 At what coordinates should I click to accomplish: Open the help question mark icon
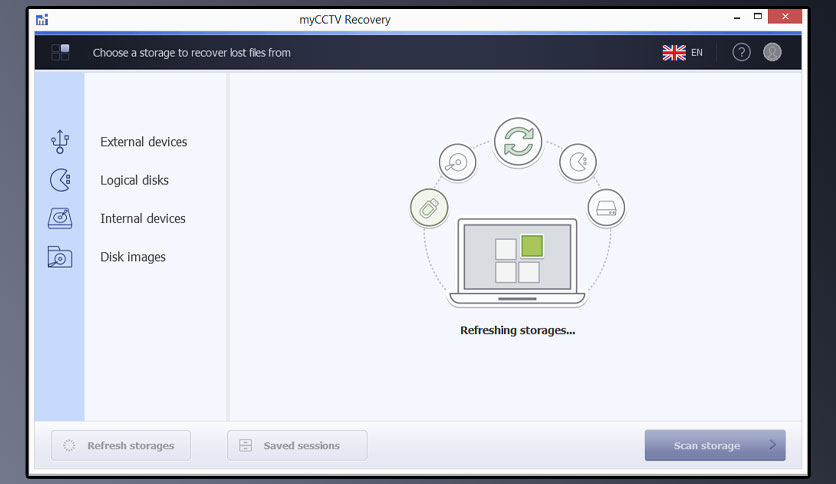[741, 52]
